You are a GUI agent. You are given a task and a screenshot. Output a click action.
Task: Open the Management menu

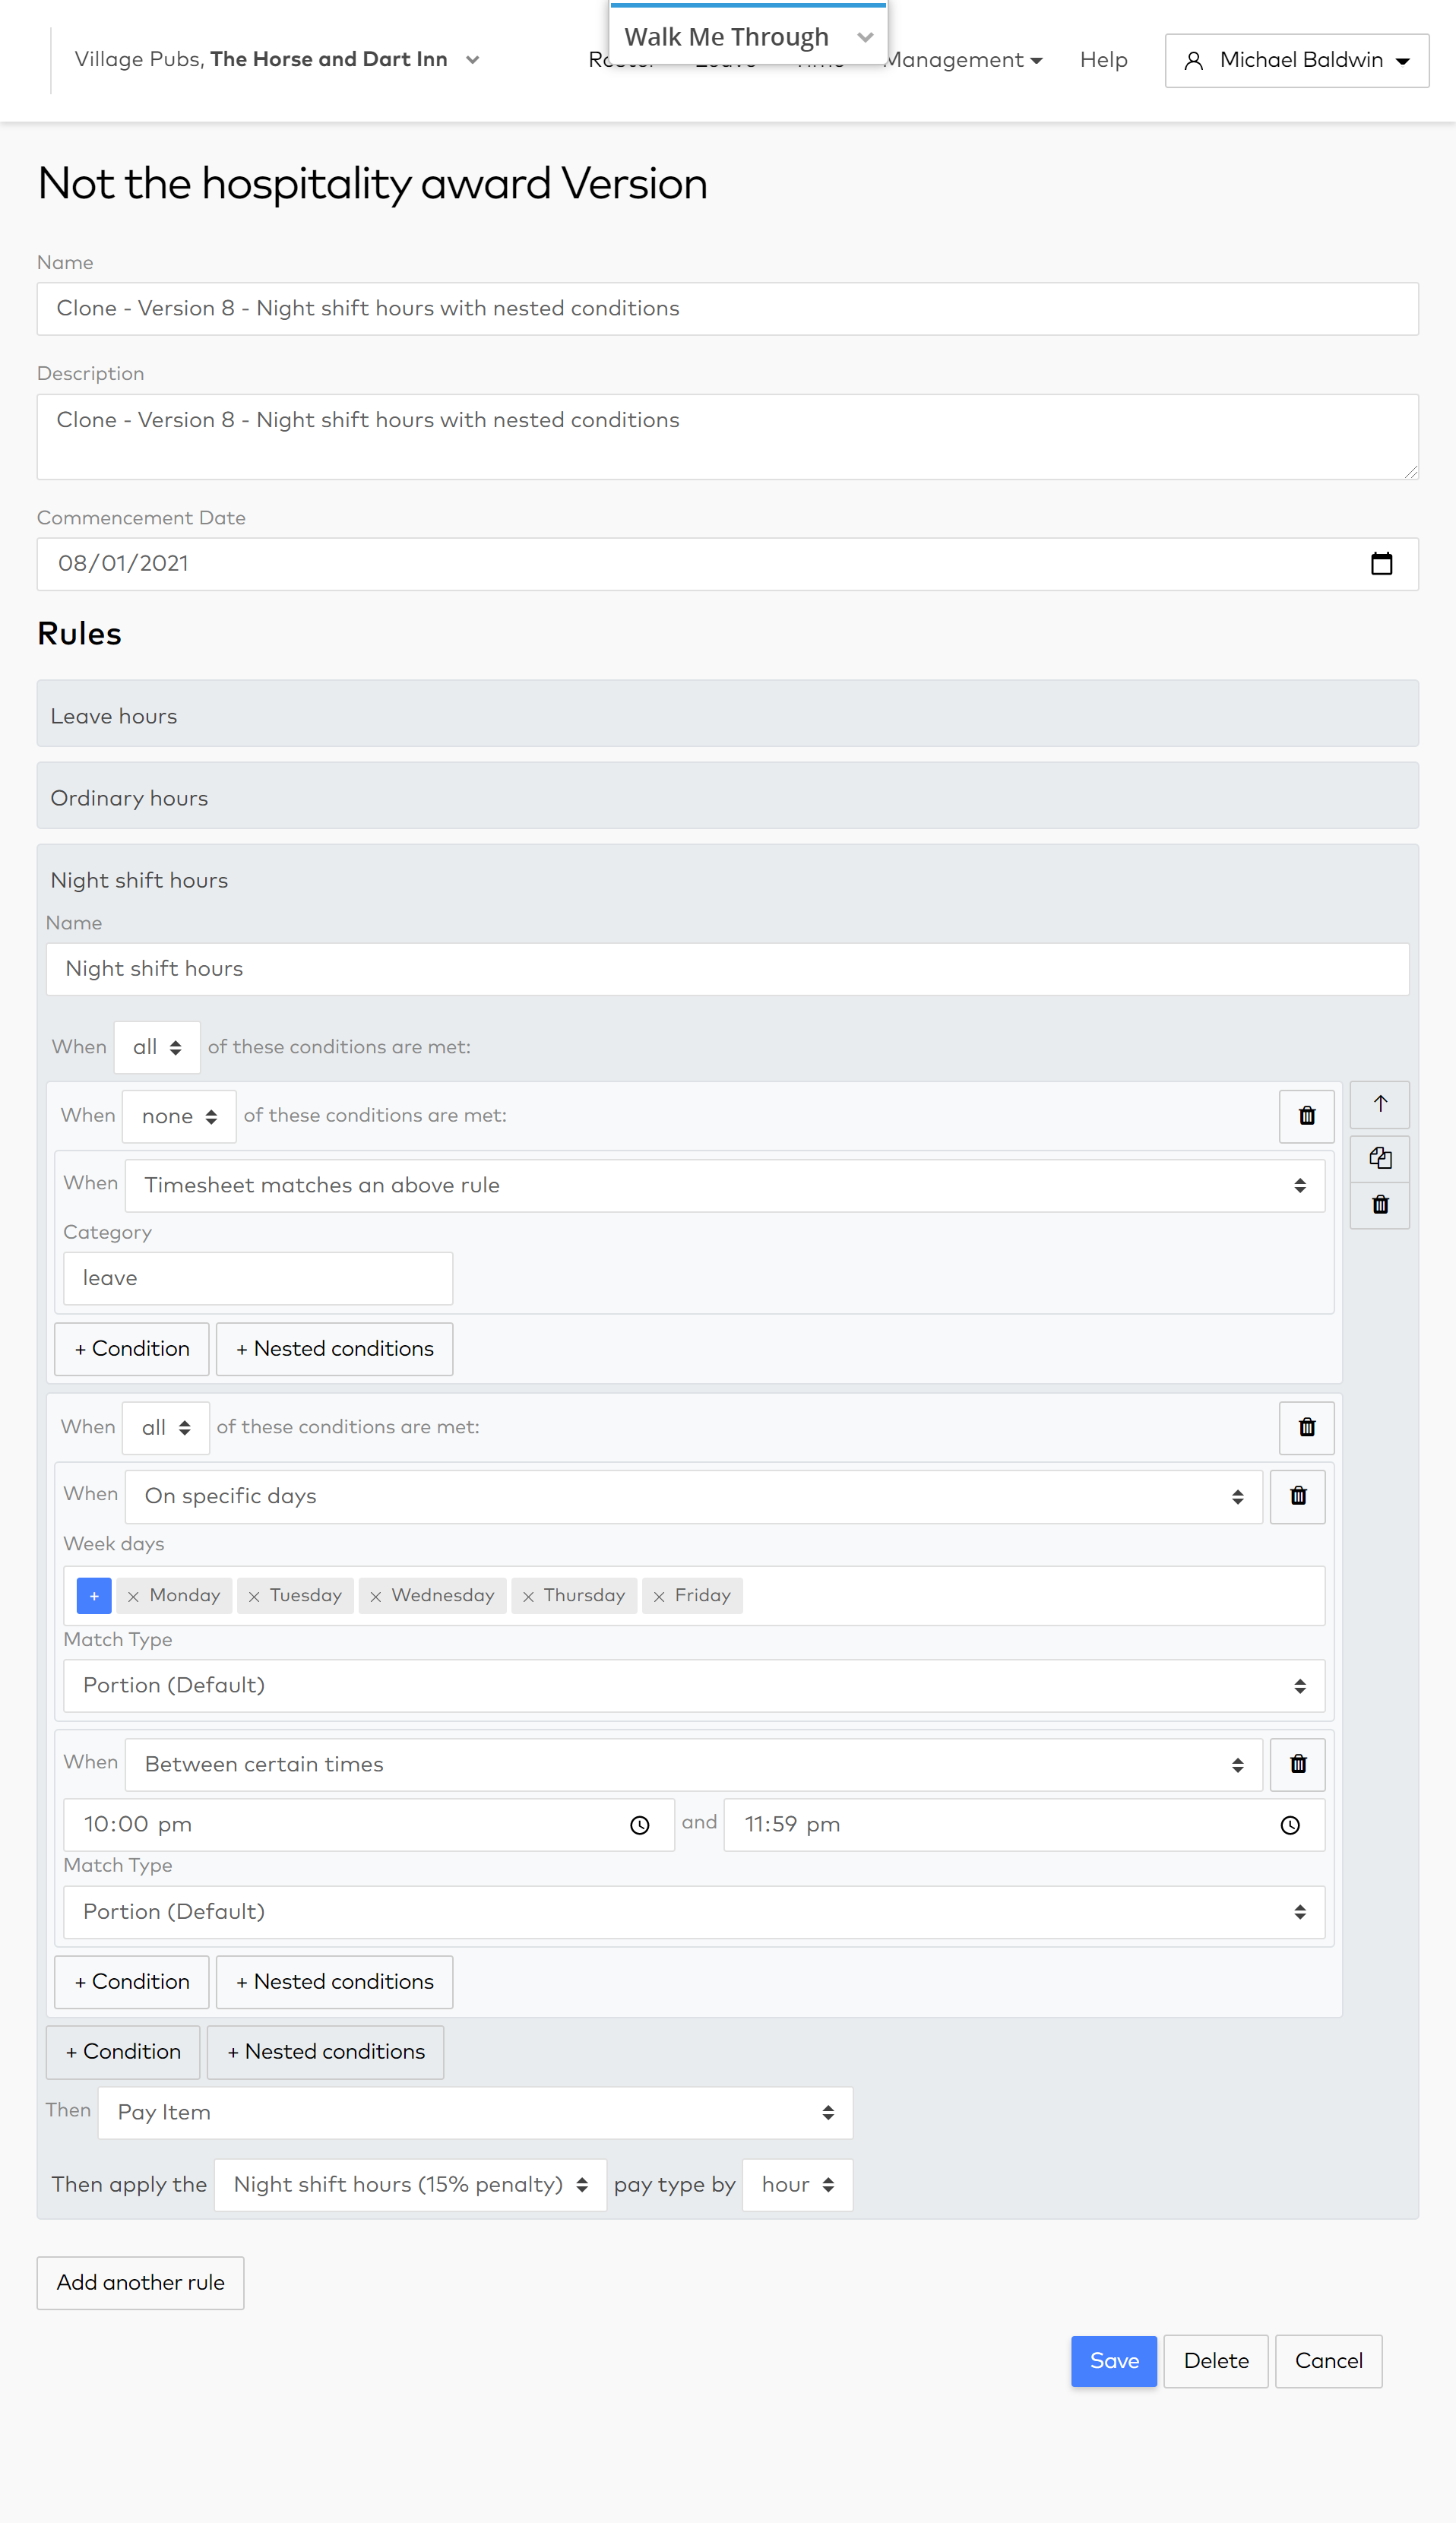964,60
